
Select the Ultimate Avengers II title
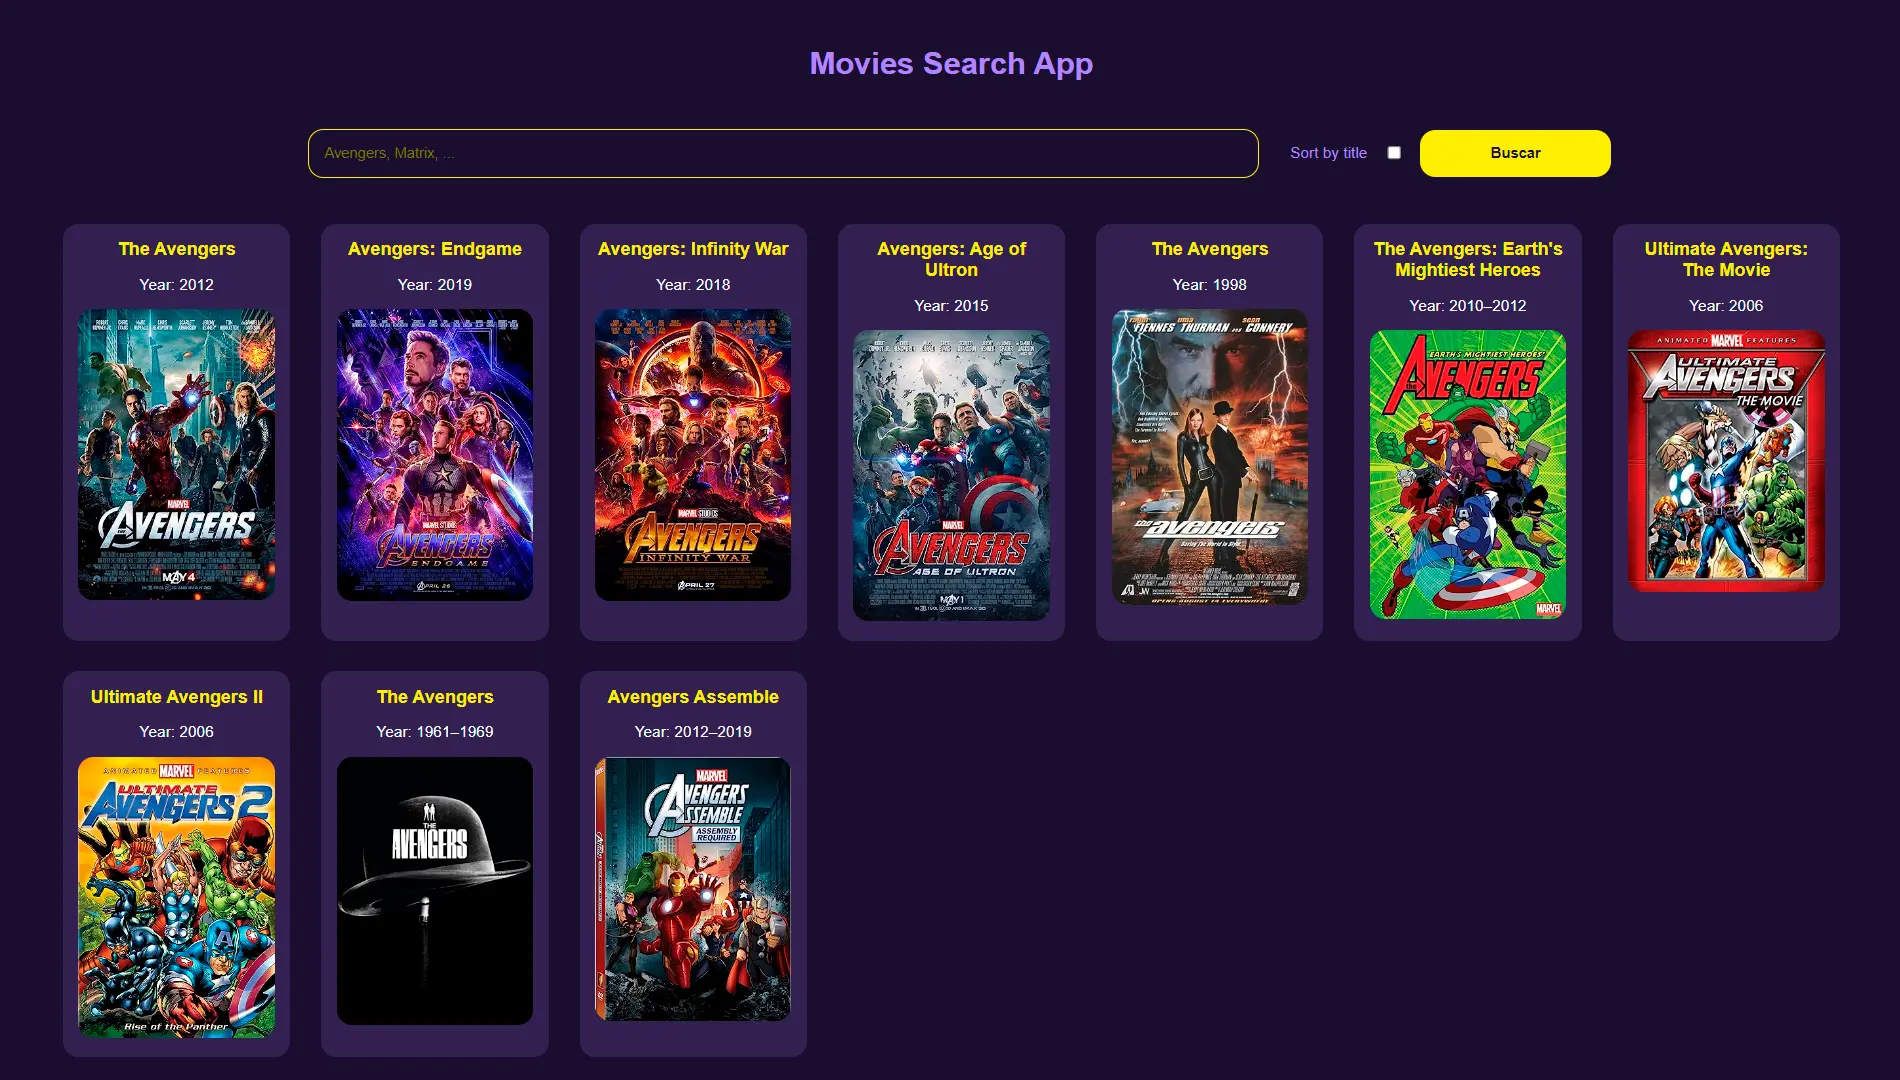177,697
